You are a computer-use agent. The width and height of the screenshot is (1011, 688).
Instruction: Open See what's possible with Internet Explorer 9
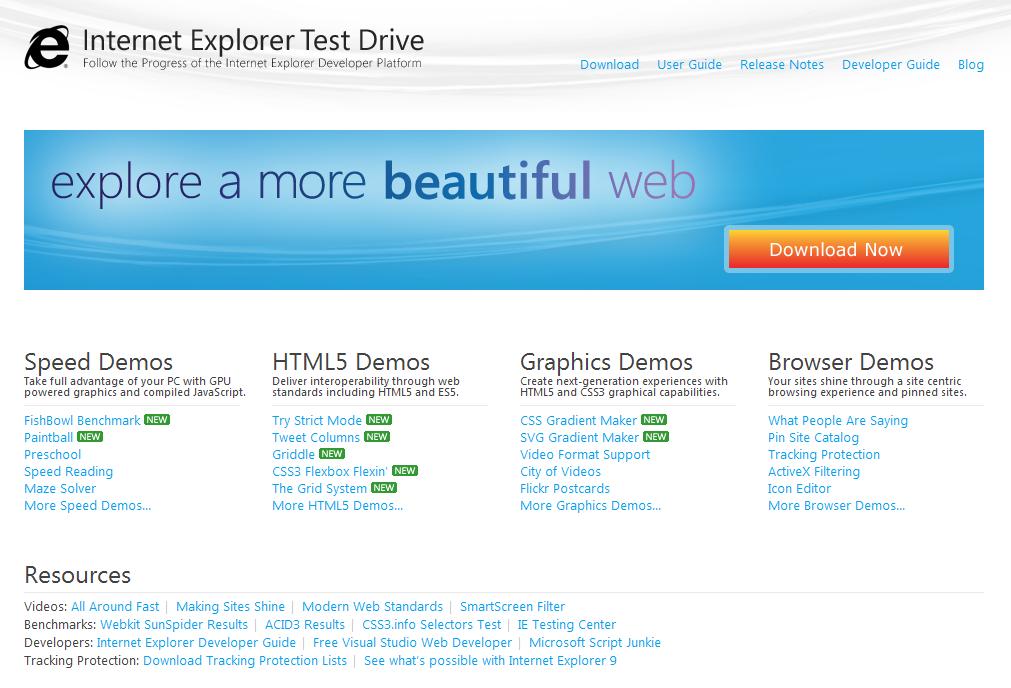[x=490, y=661]
